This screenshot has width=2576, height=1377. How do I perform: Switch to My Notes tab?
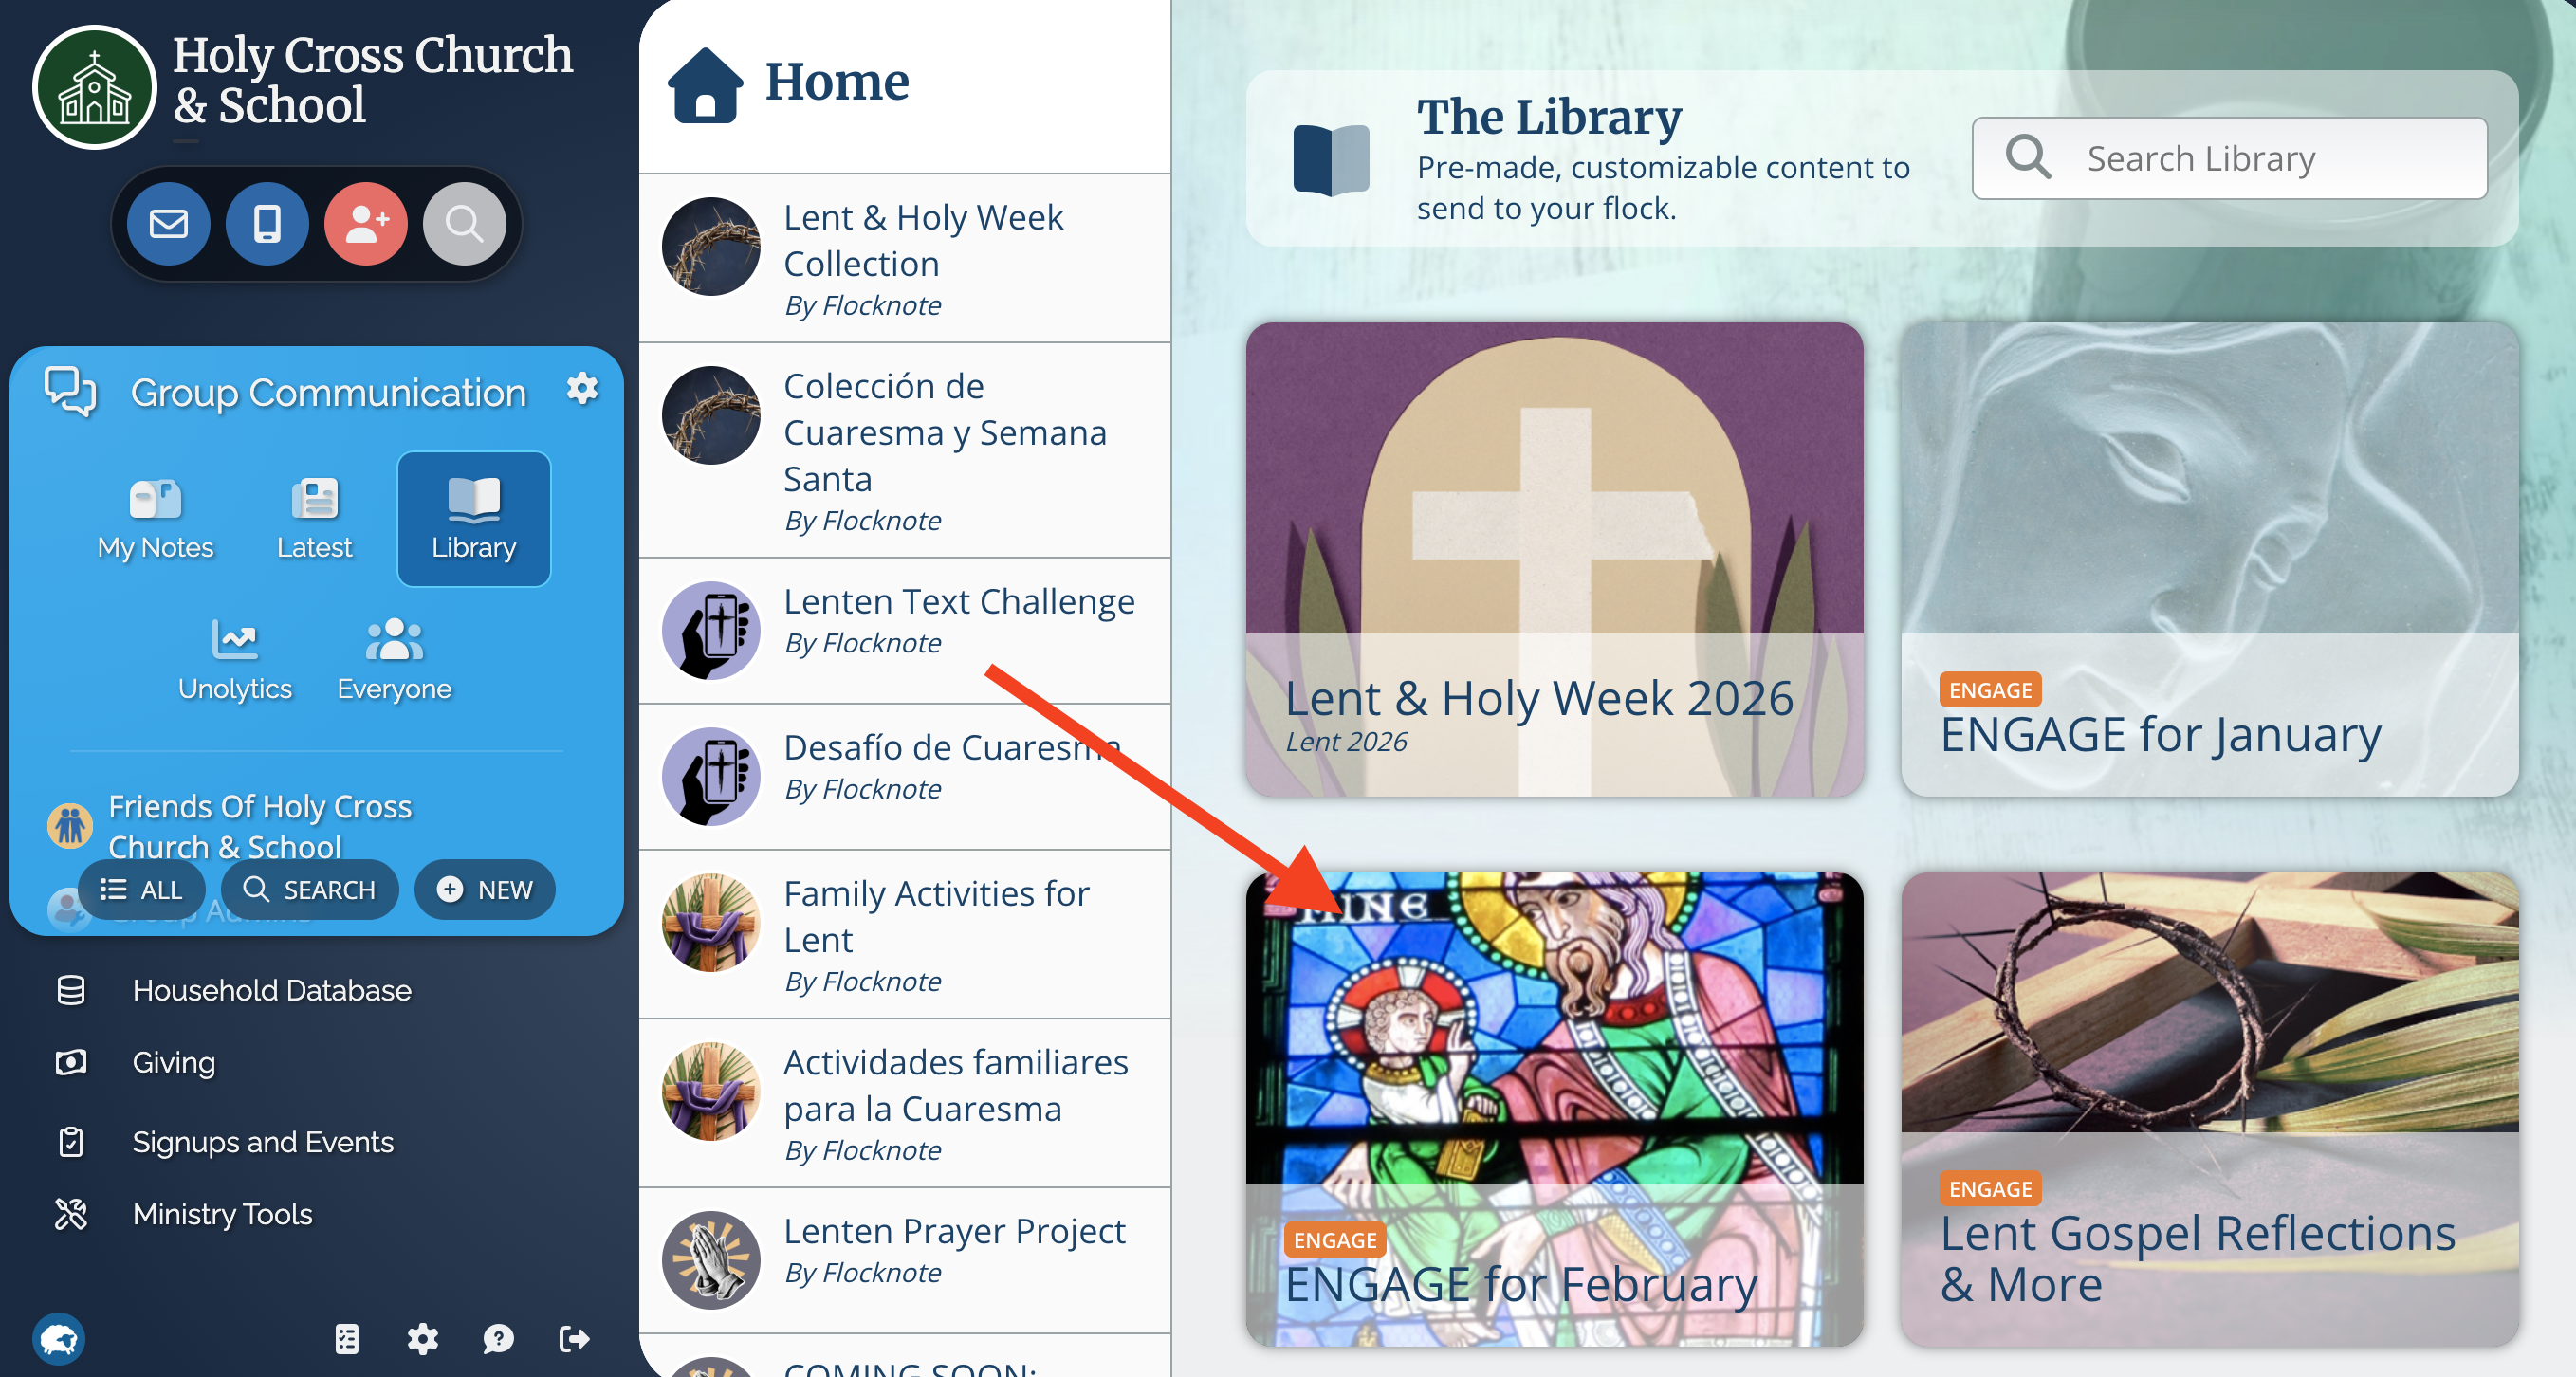(155, 520)
